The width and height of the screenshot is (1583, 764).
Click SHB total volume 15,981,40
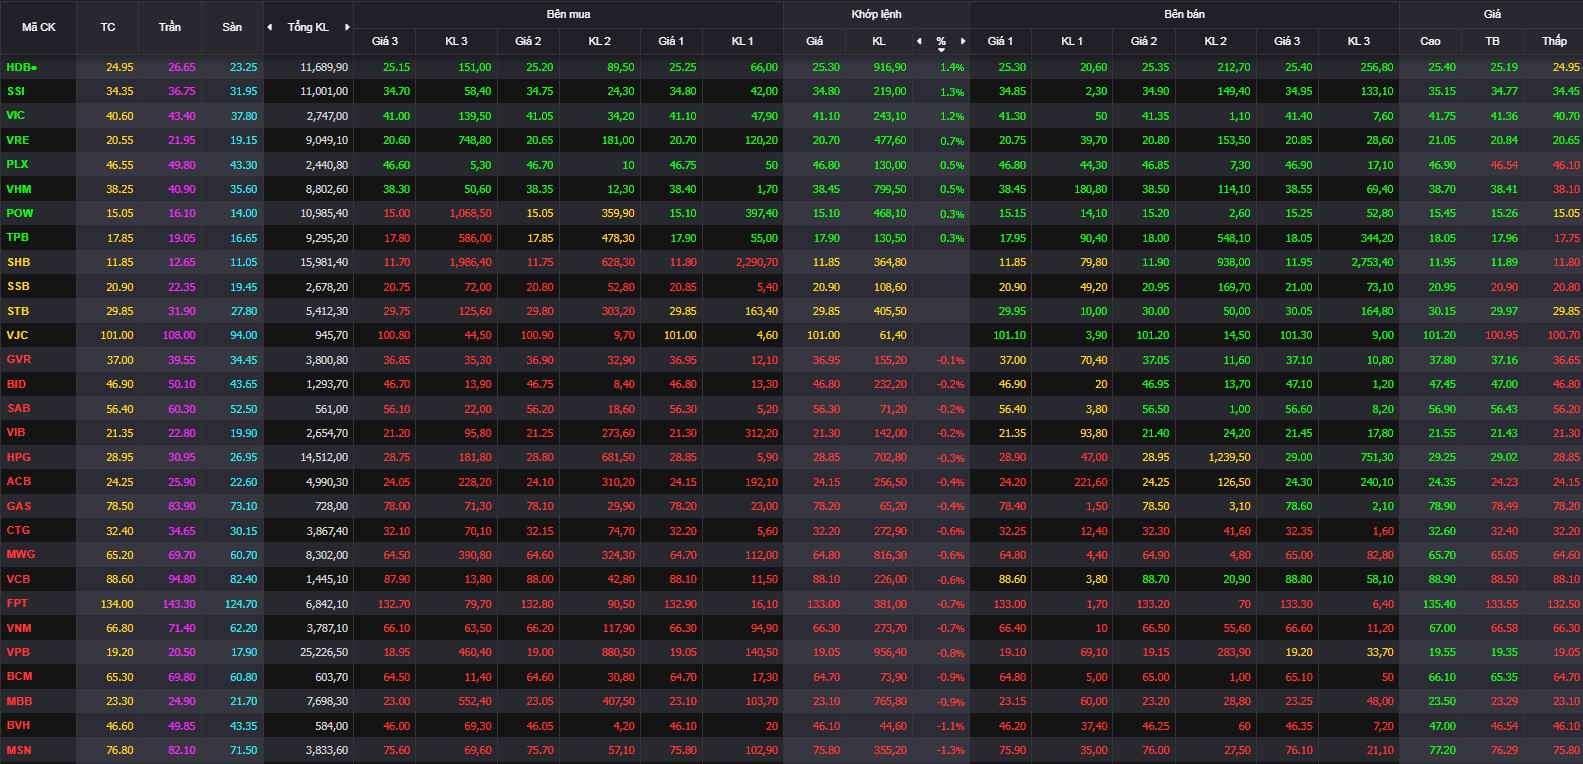[x=324, y=262]
